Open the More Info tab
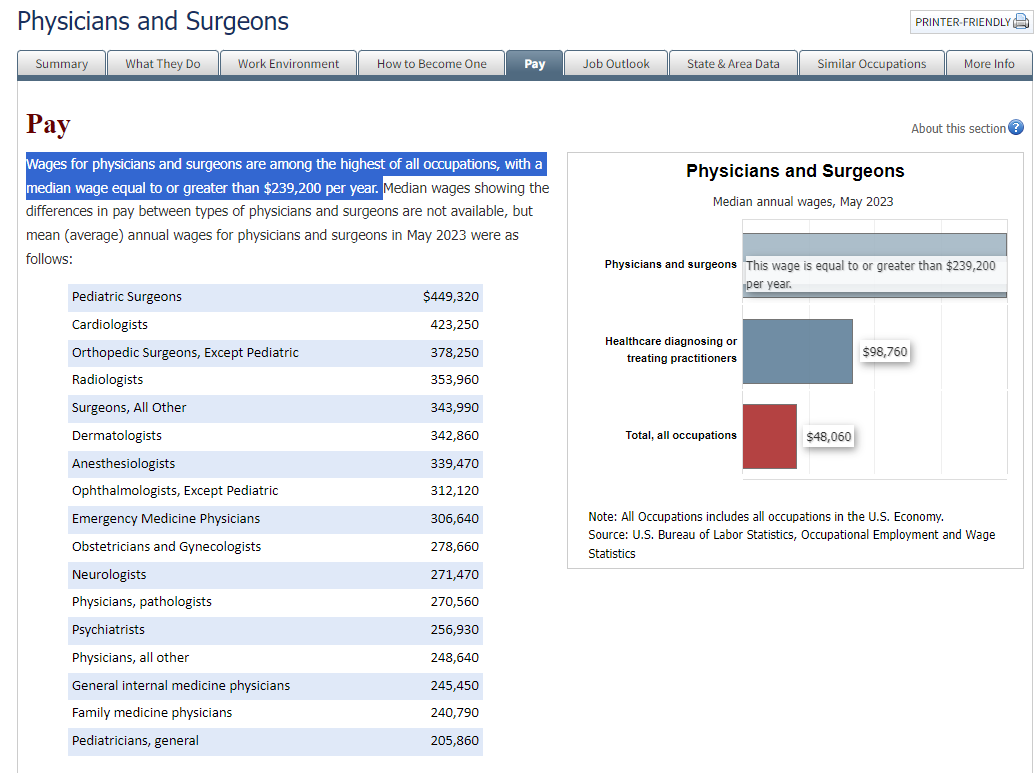 coord(989,64)
